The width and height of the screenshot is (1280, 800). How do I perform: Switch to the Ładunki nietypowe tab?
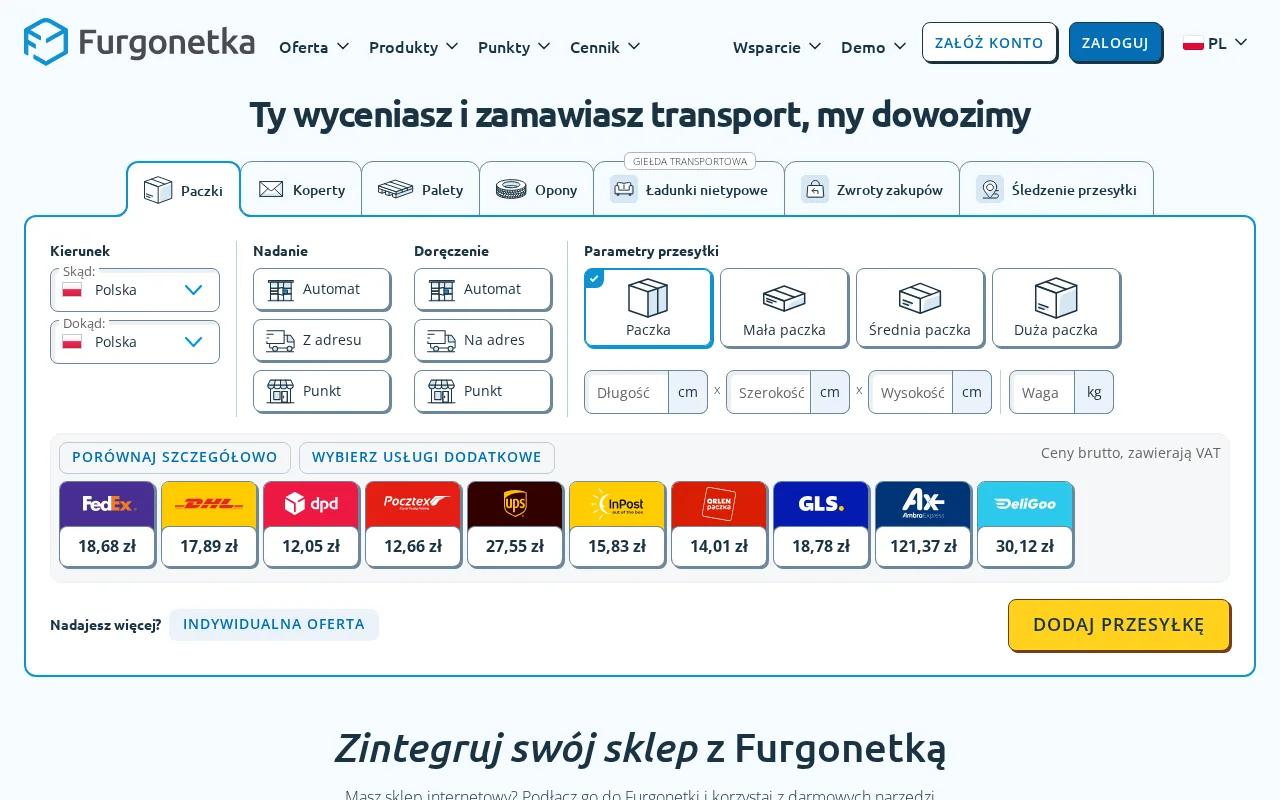[689, 189]
